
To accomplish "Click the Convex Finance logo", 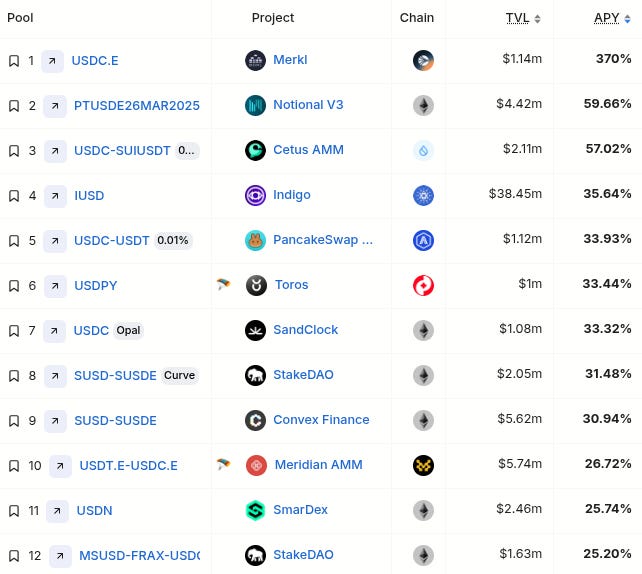I will coord(255,421).
